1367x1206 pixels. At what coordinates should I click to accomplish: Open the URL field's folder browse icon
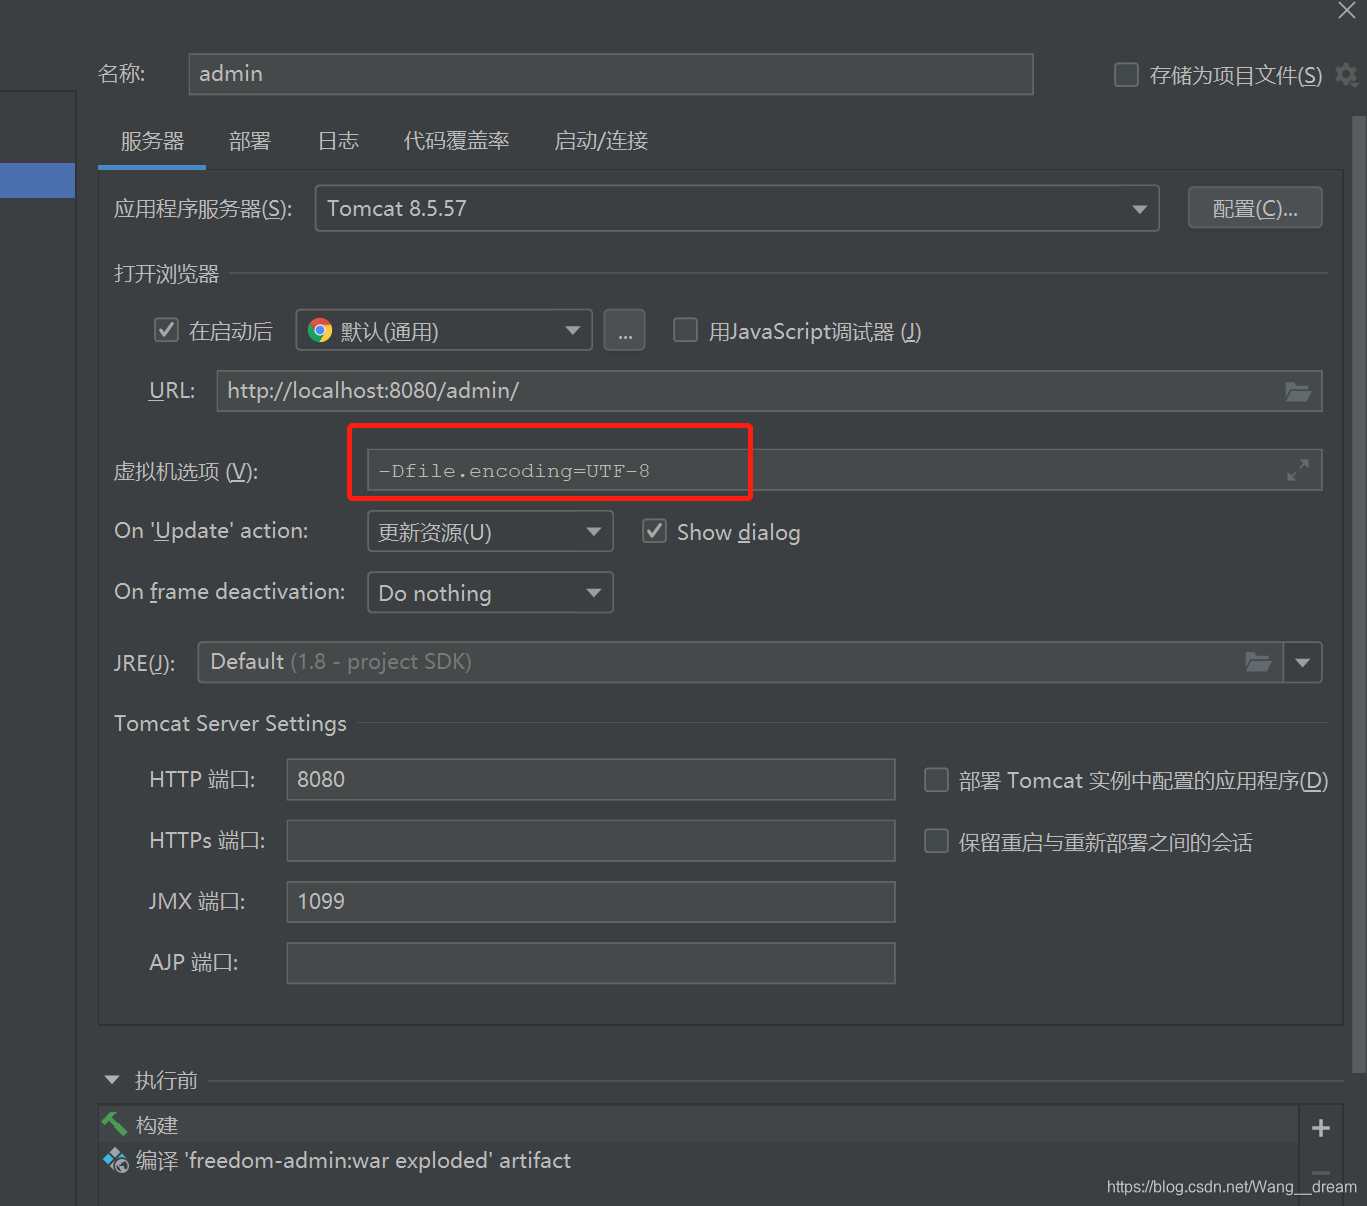tap(1298, 391)
